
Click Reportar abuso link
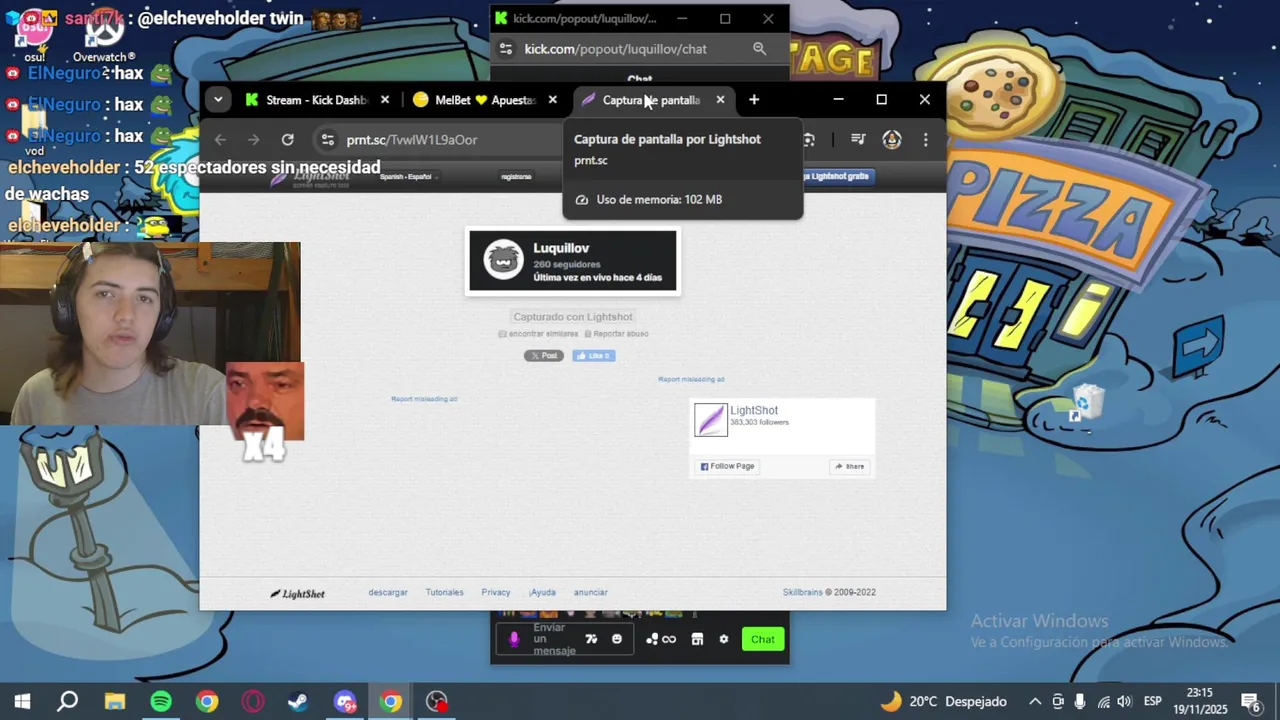(x=617, y=334)
